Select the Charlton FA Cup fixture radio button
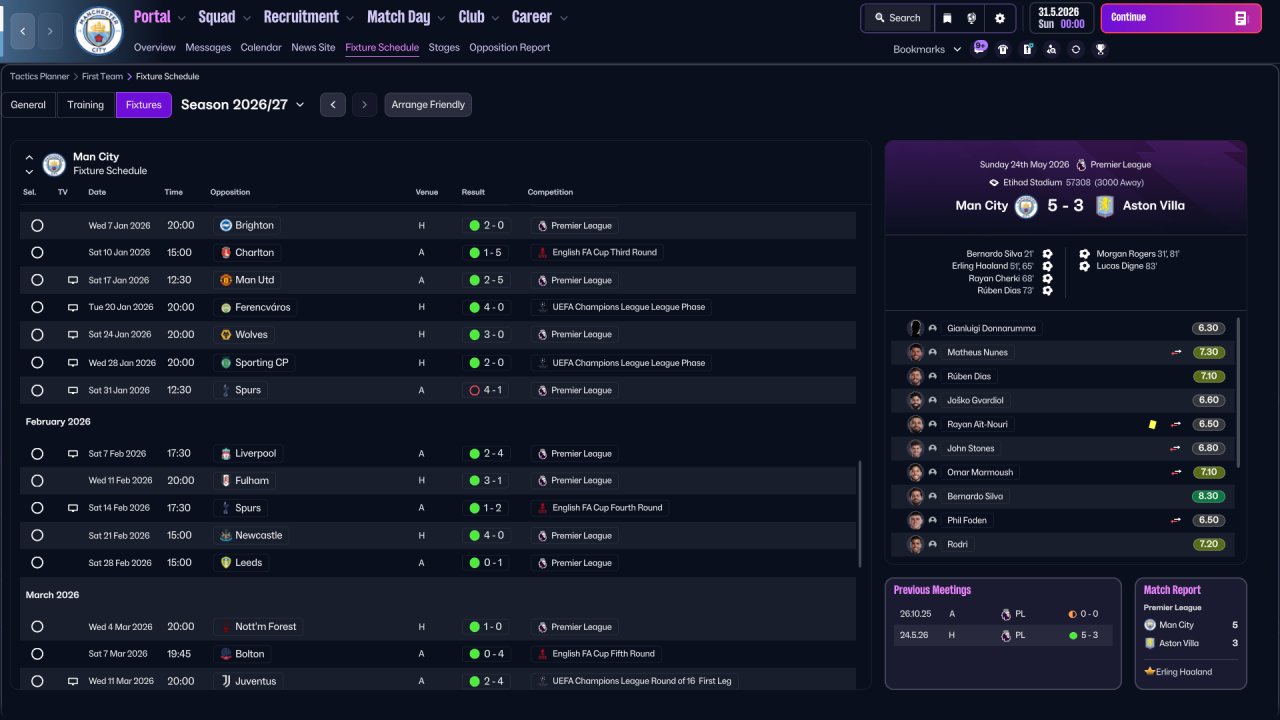Screen dimensions: 1280x720 37,253
